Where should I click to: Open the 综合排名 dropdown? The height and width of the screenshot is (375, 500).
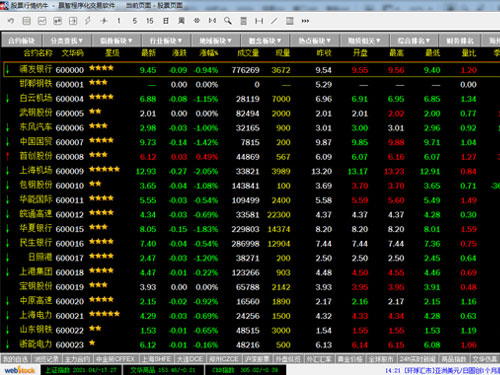click(x=414, y=41)
